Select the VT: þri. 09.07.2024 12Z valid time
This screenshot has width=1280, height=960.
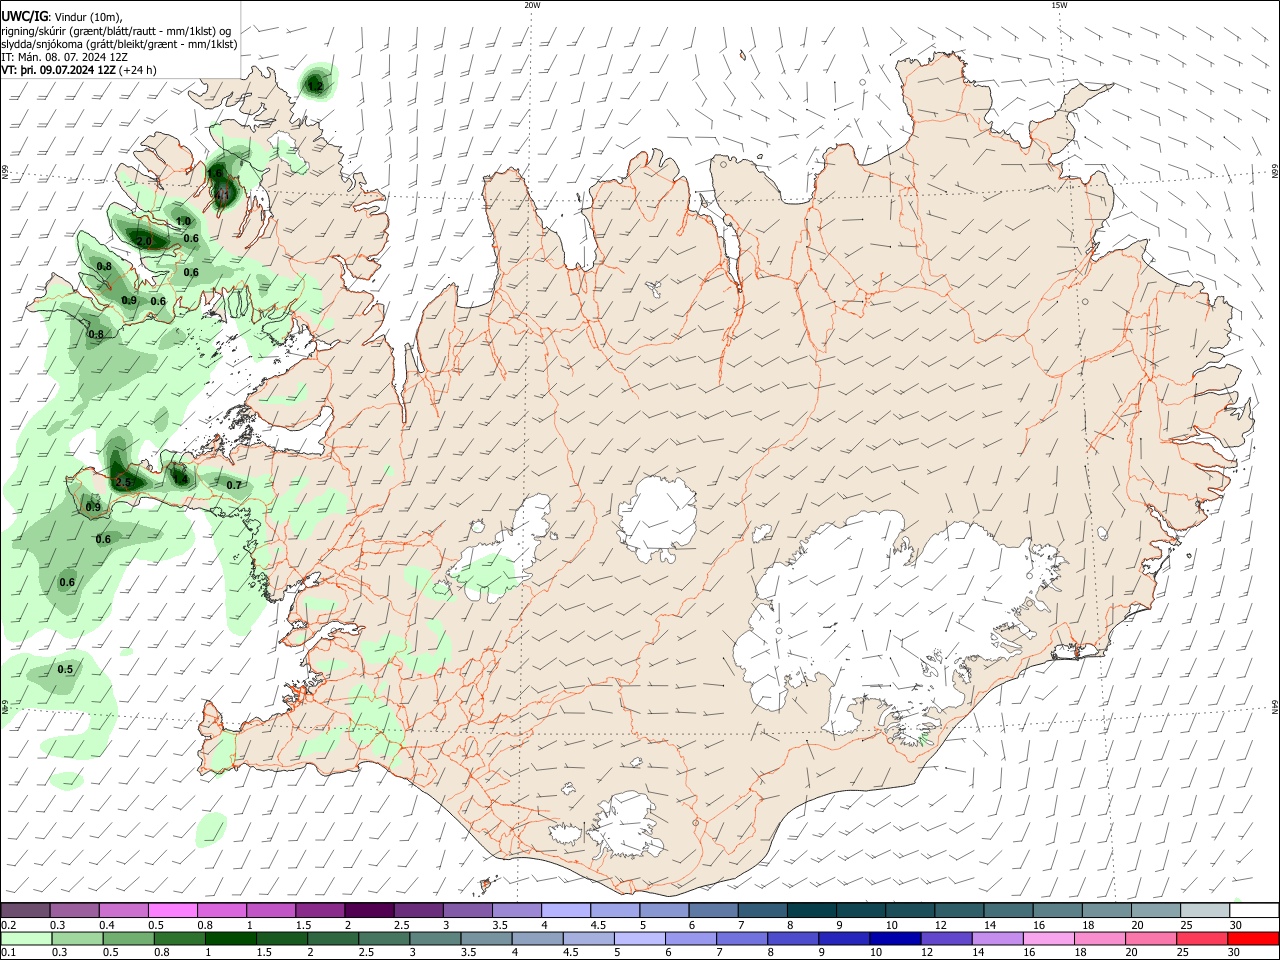point(58,70)
